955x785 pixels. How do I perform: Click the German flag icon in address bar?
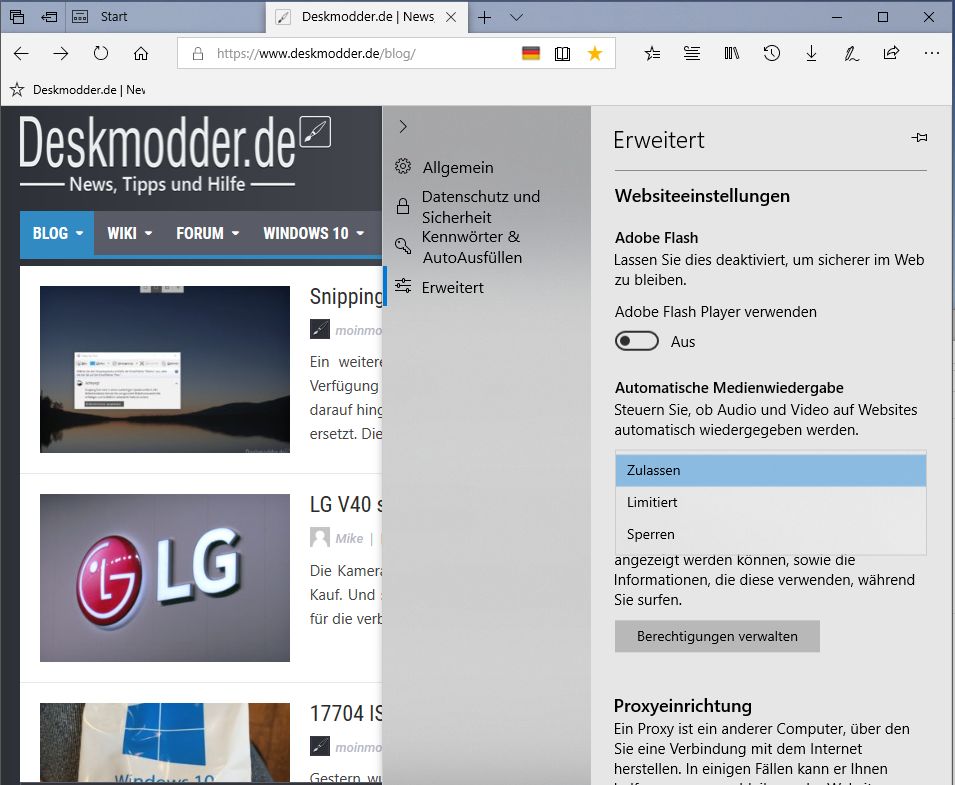click(x=531, y=54)
